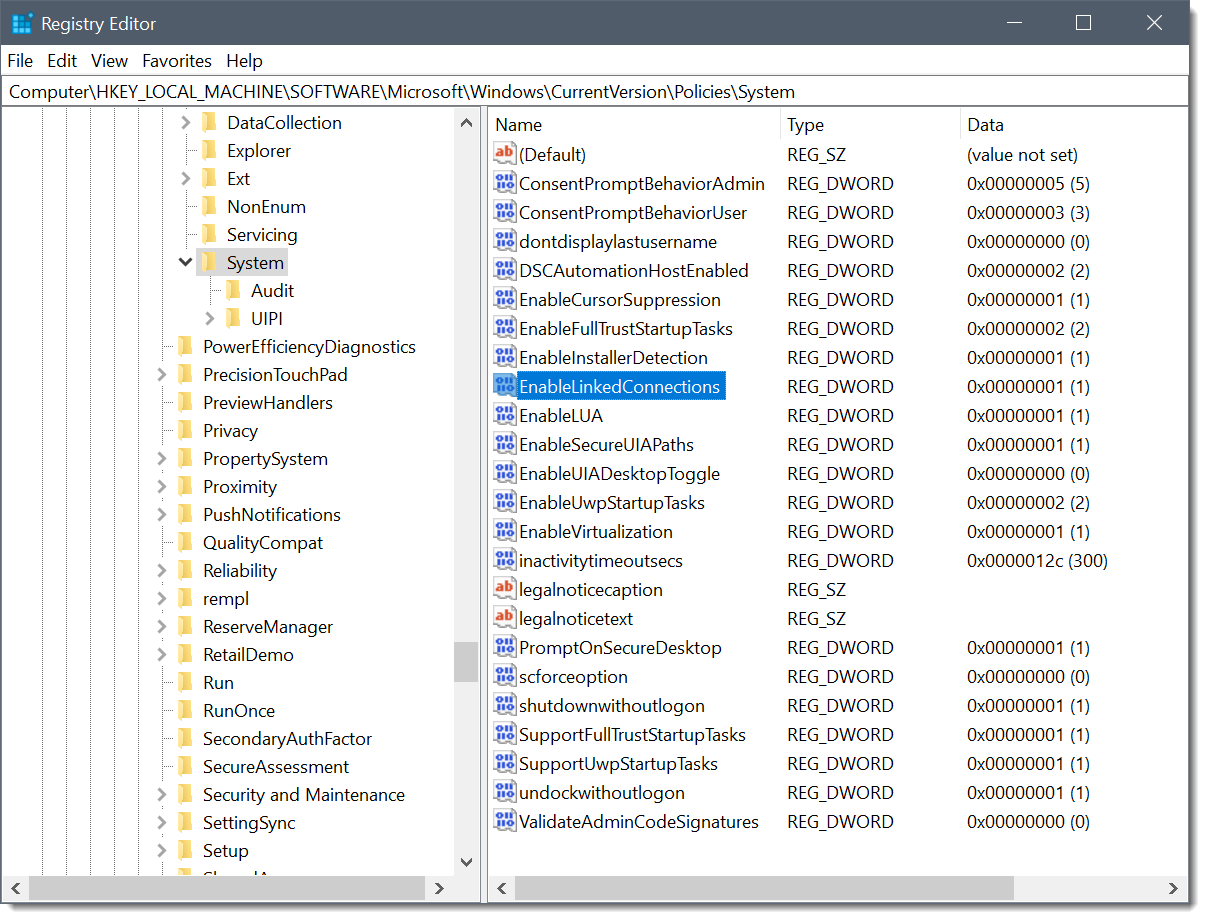Select the Servicing key
1205x919 pixels.
pyautogui.click(x=262, y=235)
